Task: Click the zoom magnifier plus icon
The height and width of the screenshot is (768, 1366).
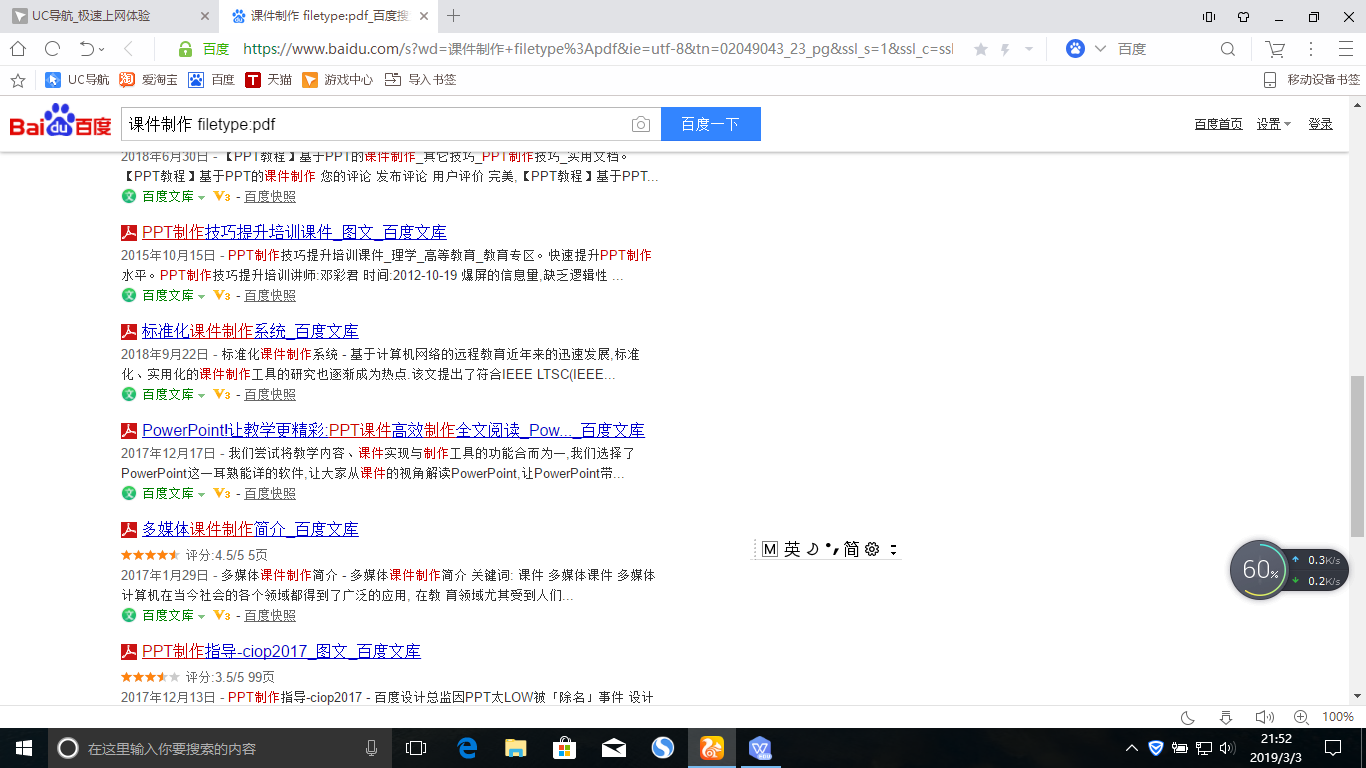Action: 1301,717
